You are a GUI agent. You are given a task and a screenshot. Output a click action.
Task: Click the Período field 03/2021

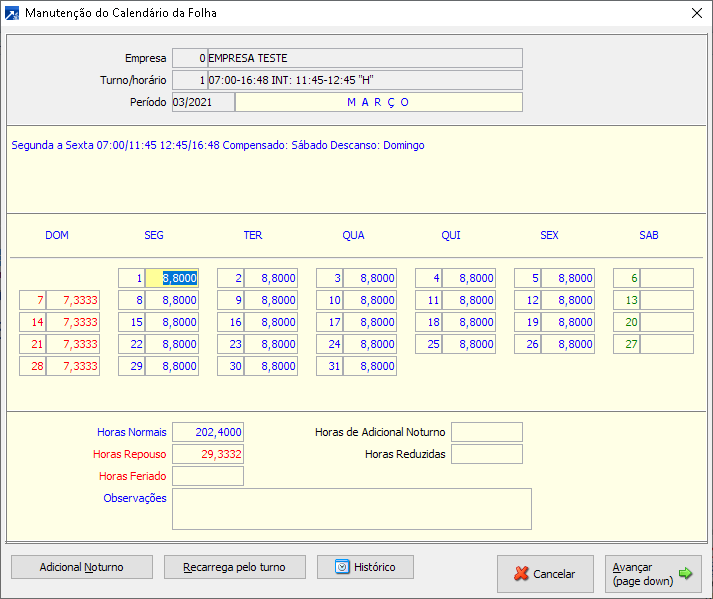click(x=203, y=102)
